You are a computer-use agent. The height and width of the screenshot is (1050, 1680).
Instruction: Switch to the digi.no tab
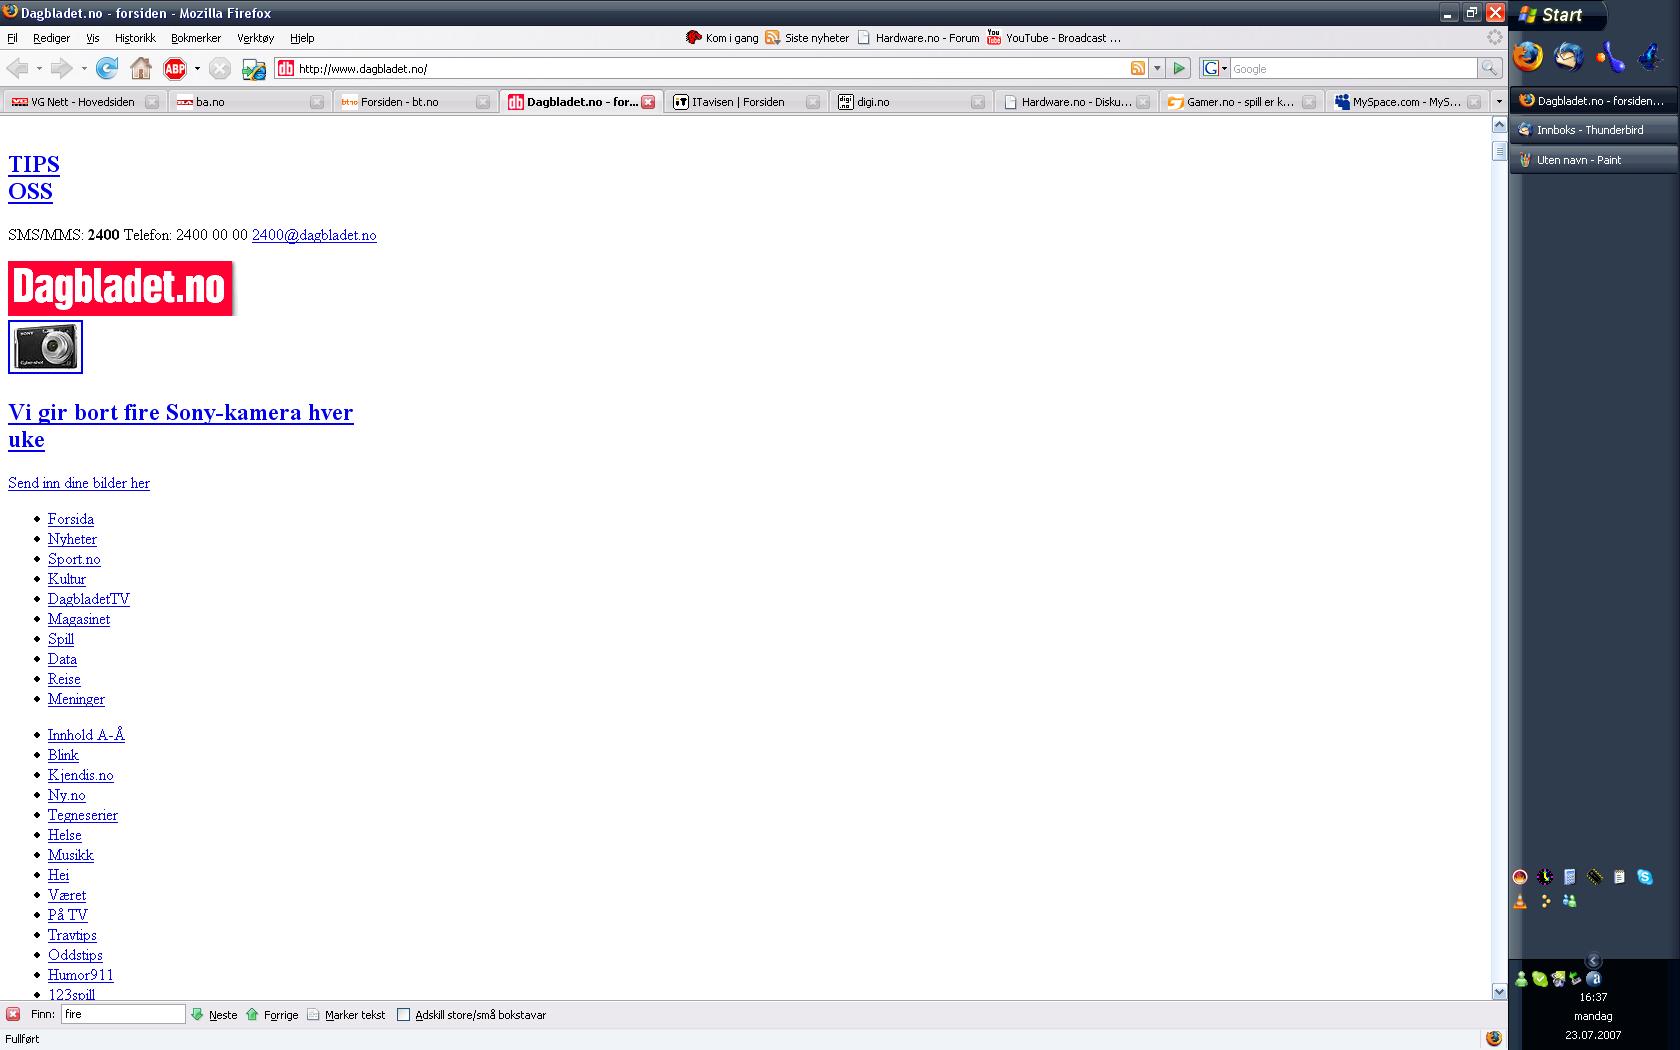(x=911, y=102)
